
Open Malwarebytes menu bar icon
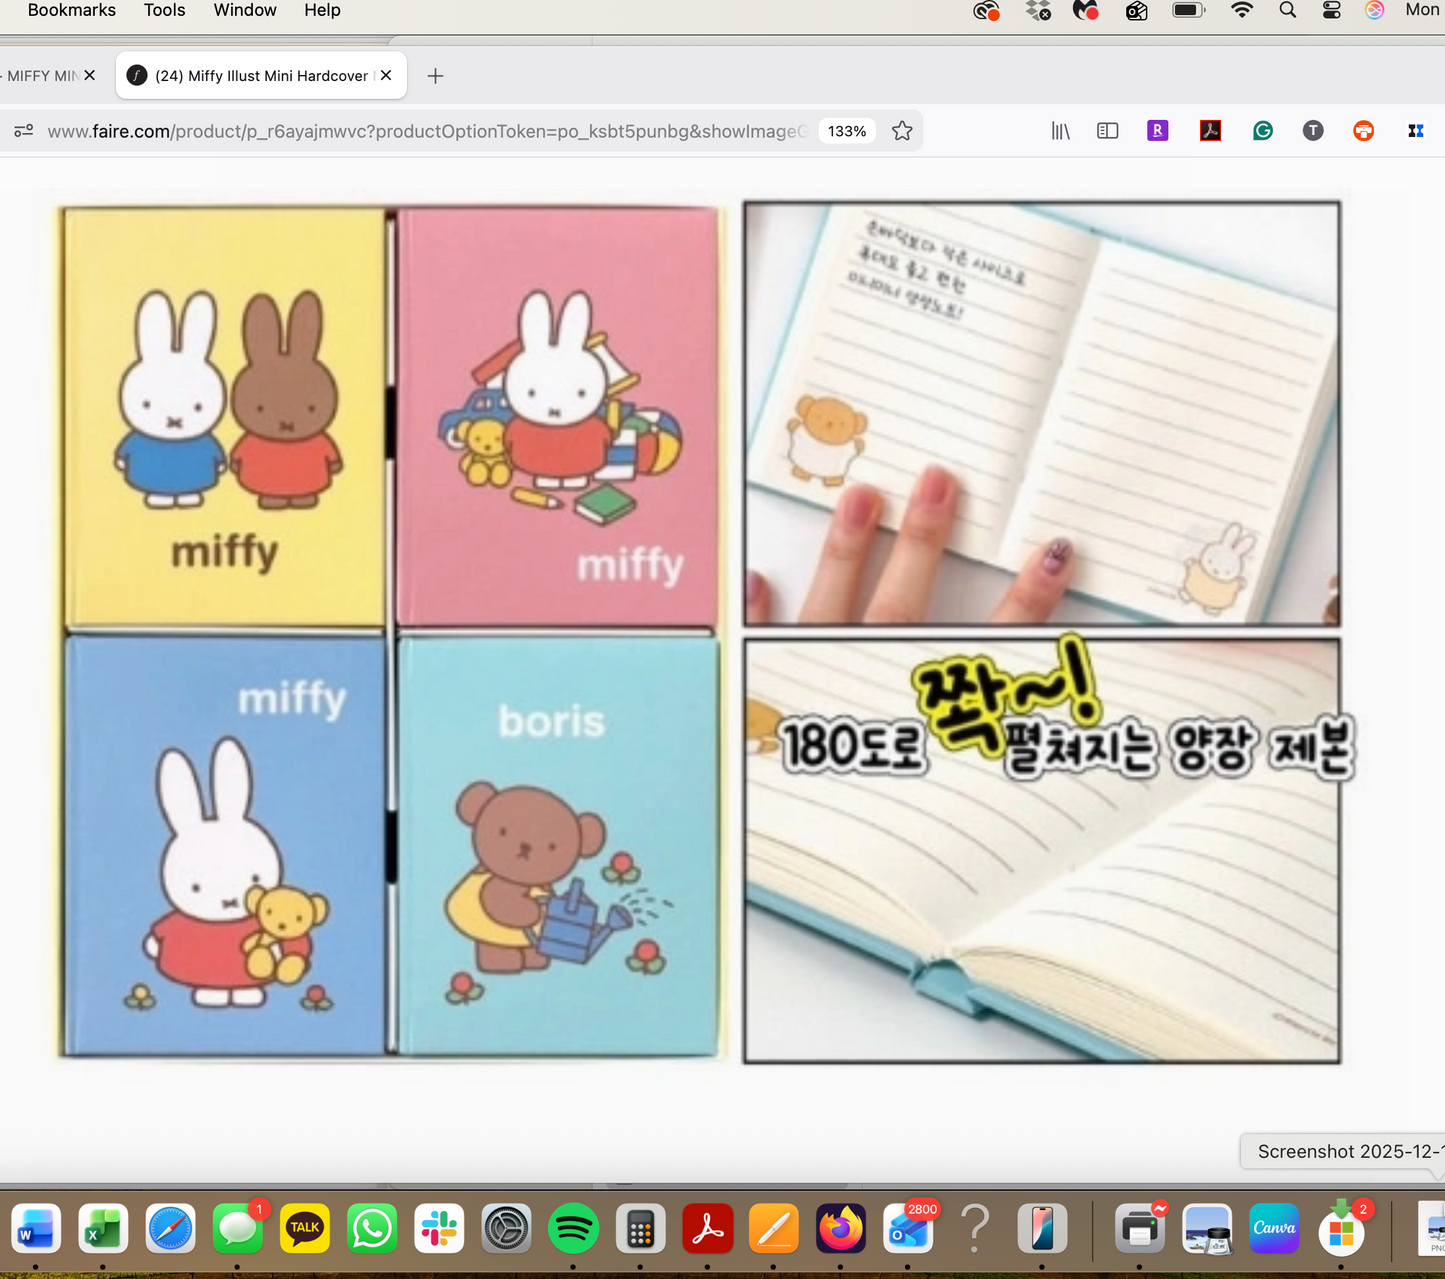1086,11
